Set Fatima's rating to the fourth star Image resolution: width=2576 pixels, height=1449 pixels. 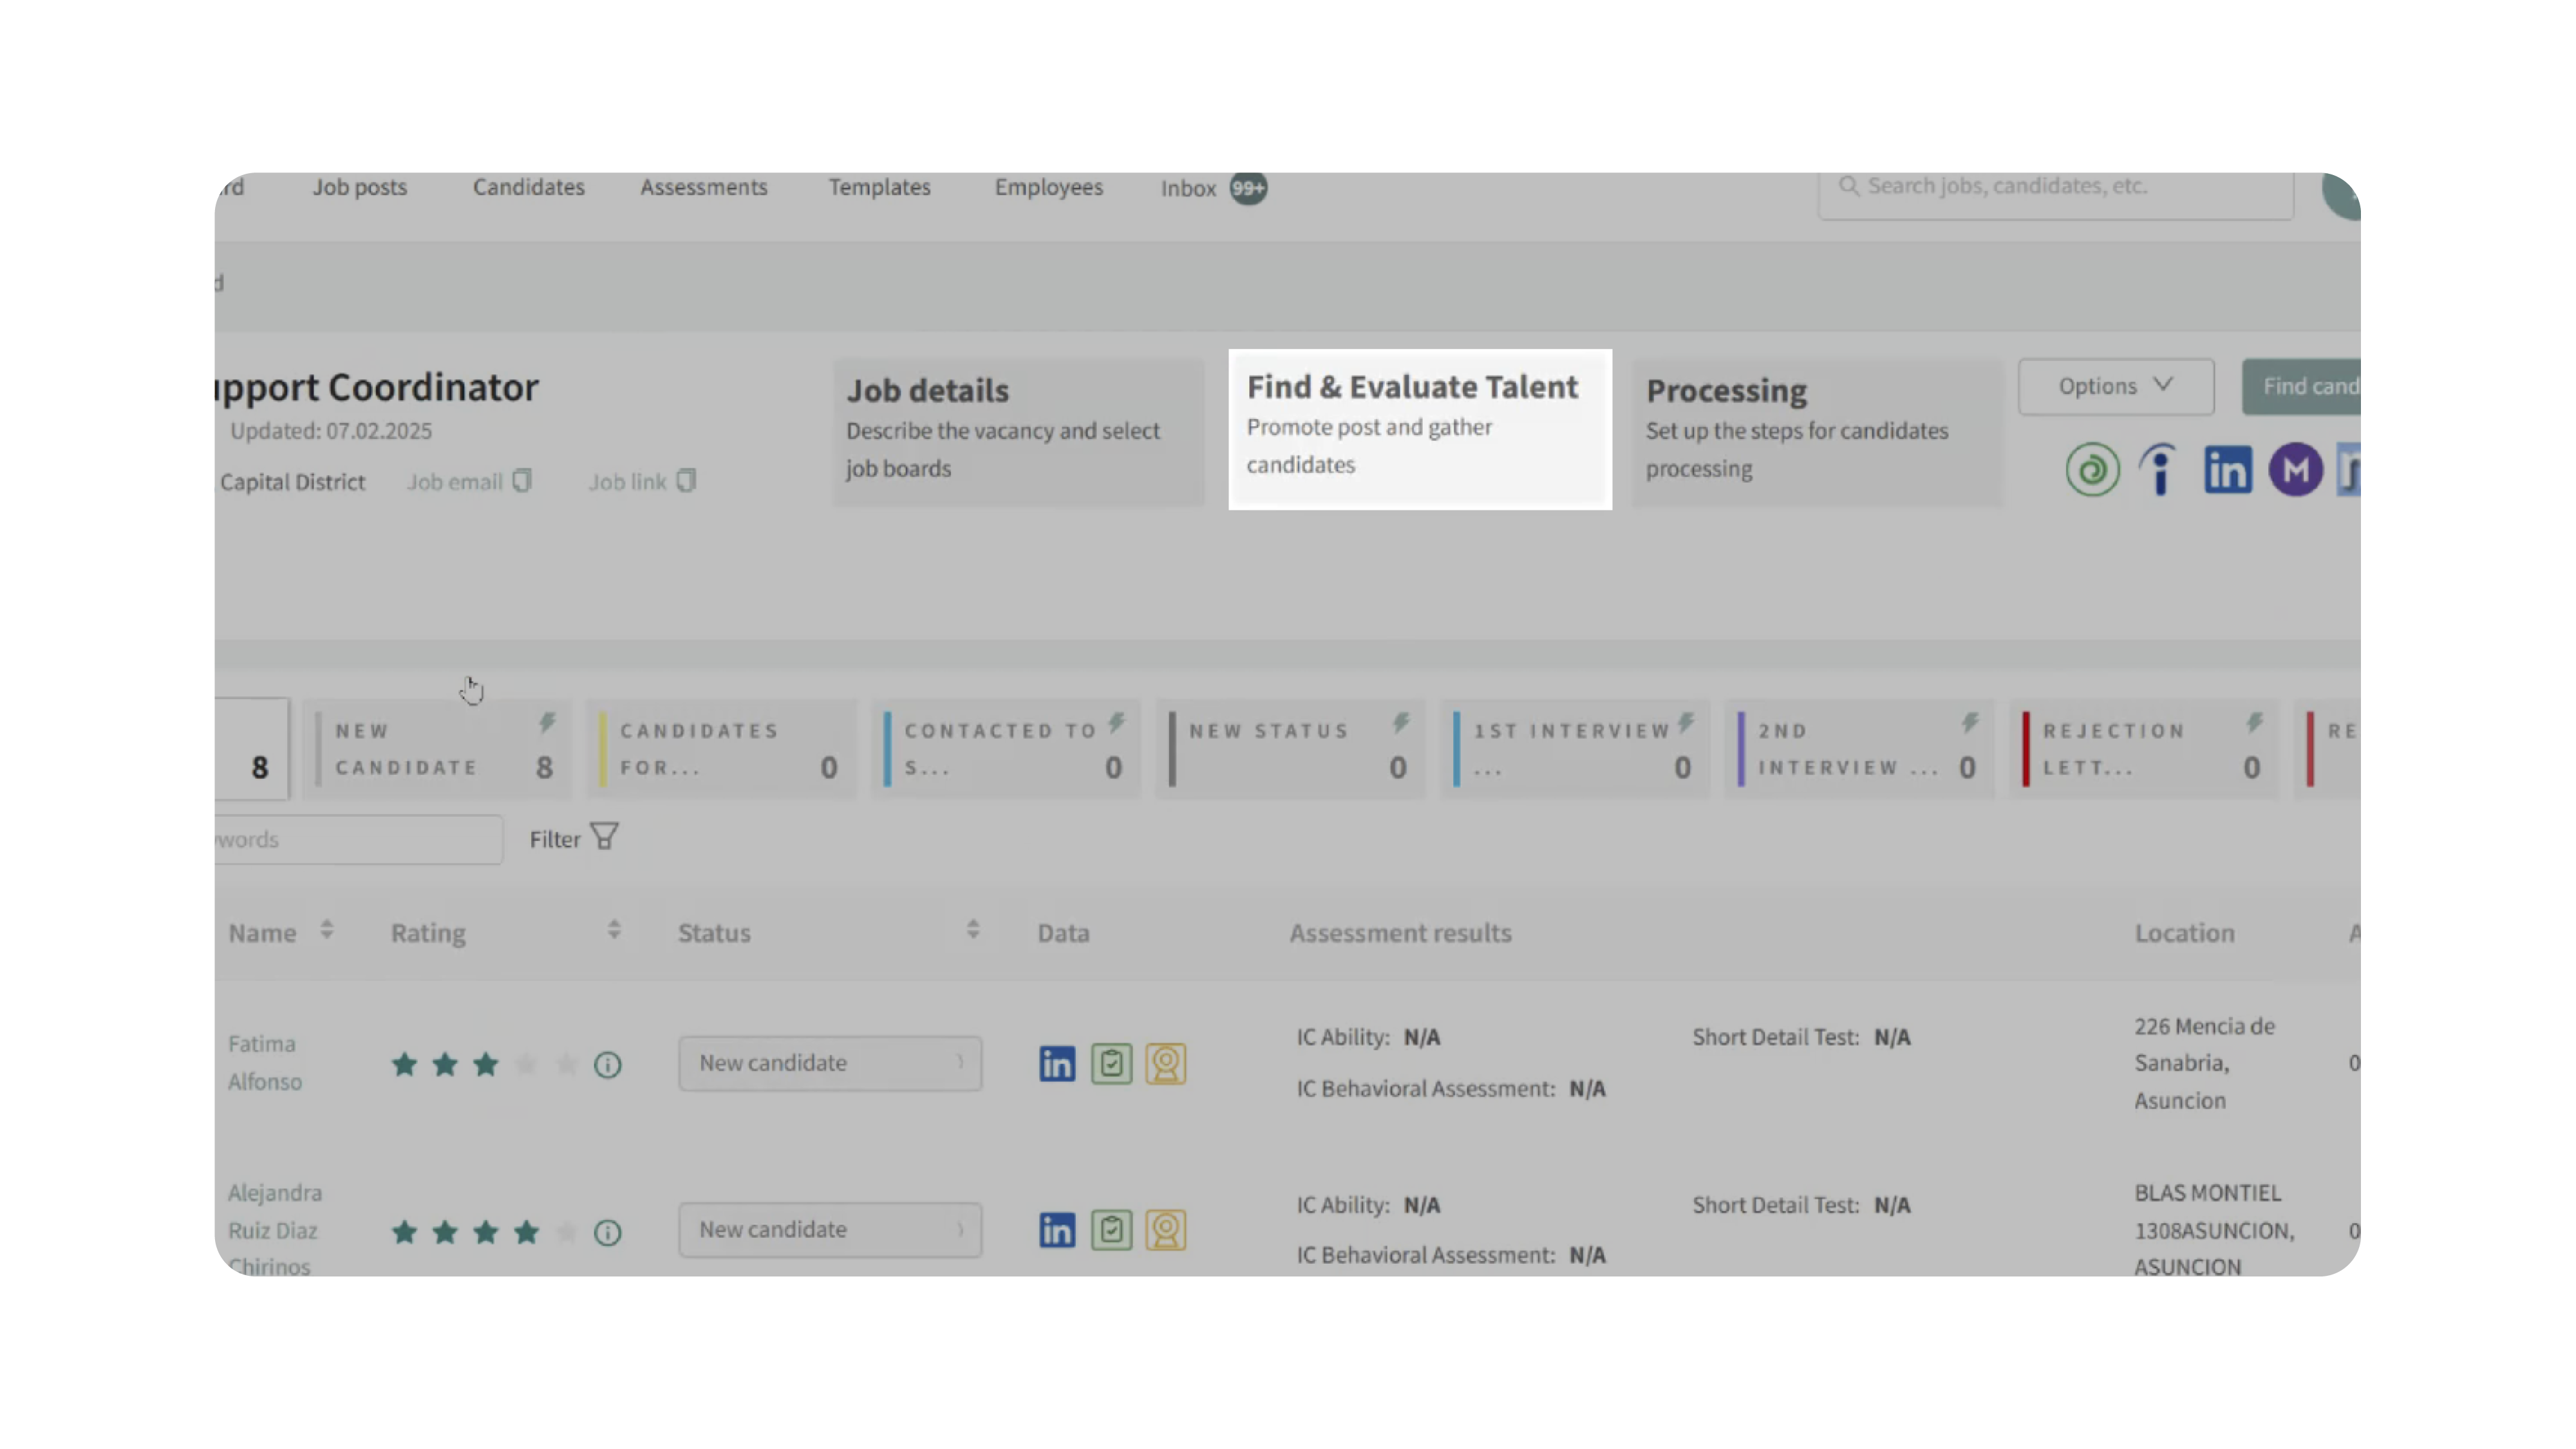click(x=526, y=1065)
